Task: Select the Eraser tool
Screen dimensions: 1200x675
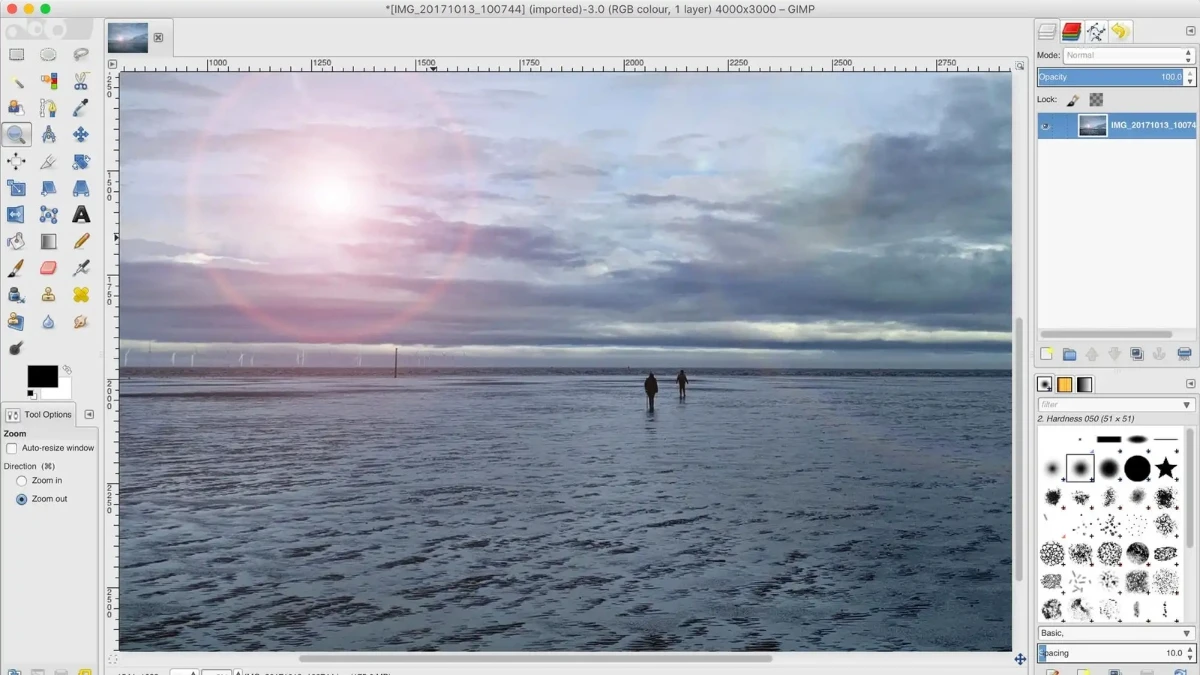Action: click(x=48, y=268)
